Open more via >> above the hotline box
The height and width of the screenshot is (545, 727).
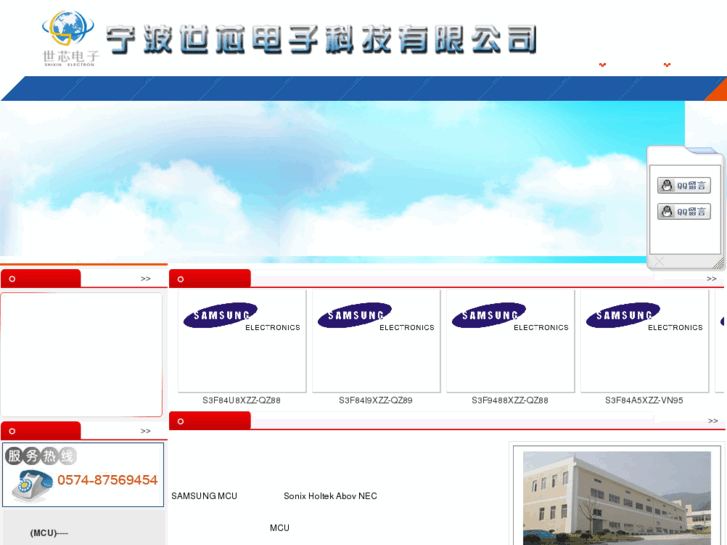click(146, 431)
